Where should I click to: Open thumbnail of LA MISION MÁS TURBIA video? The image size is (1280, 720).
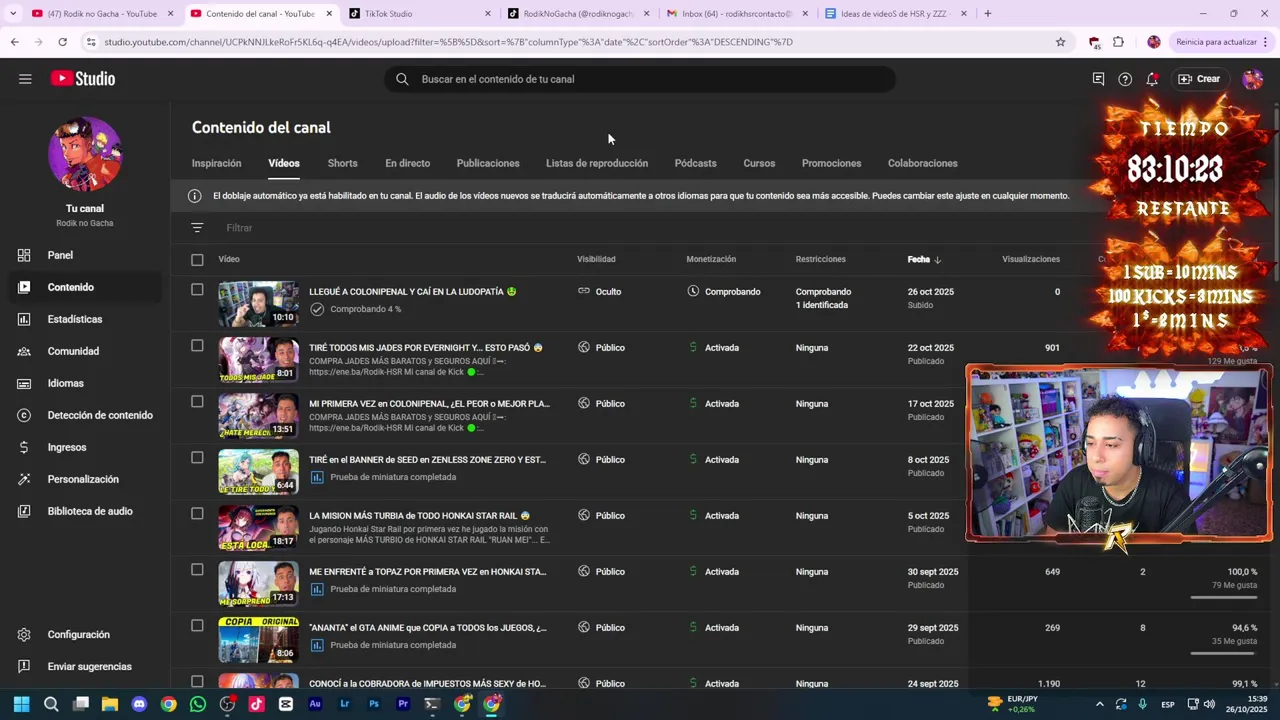click(x=259, y=527)
